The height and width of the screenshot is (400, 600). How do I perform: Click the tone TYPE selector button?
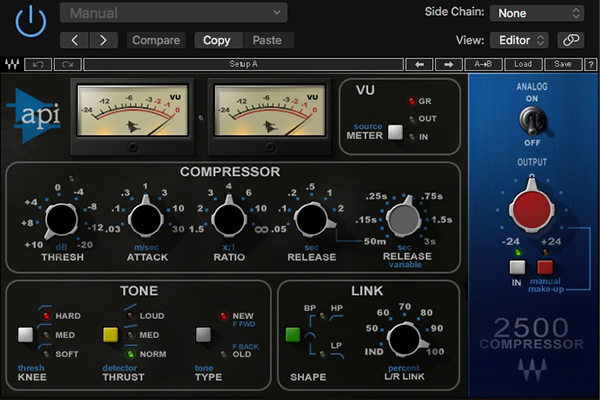tap(203, 335)
